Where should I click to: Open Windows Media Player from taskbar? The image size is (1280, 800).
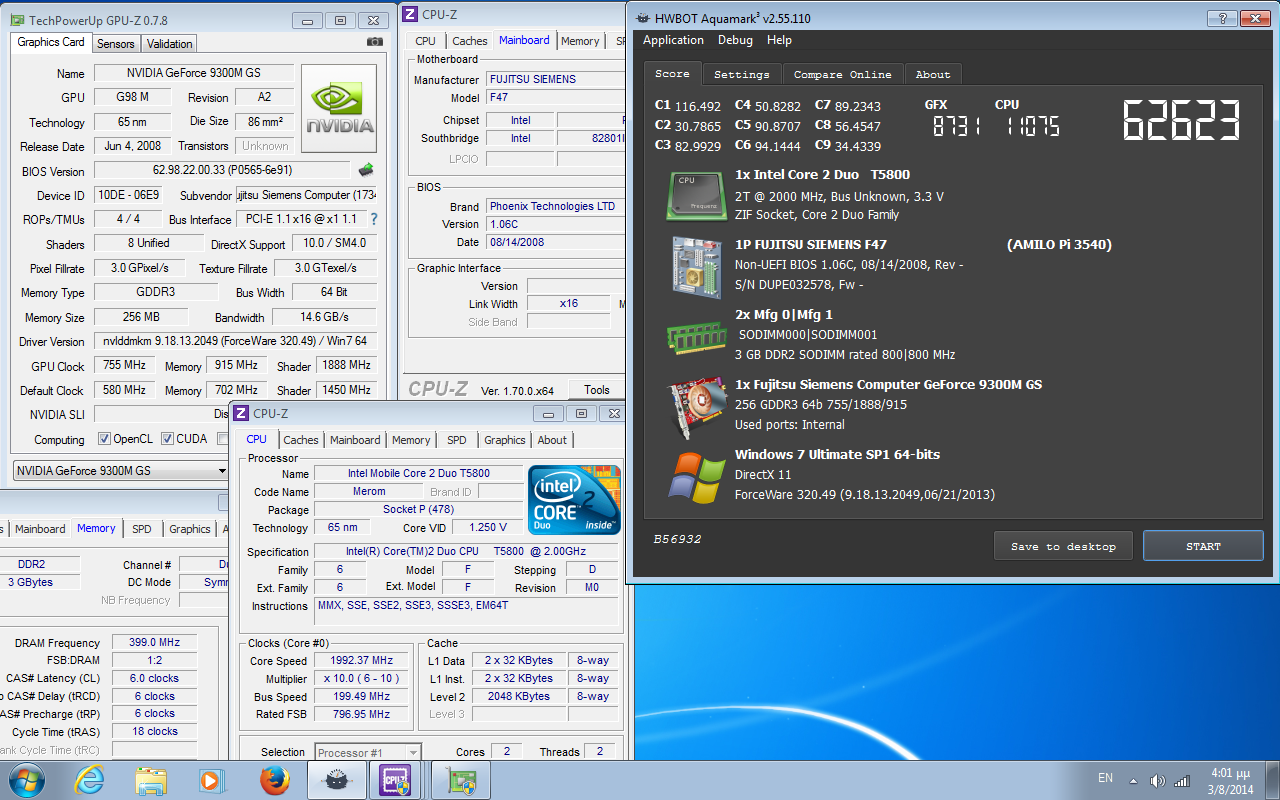(212, 780)
